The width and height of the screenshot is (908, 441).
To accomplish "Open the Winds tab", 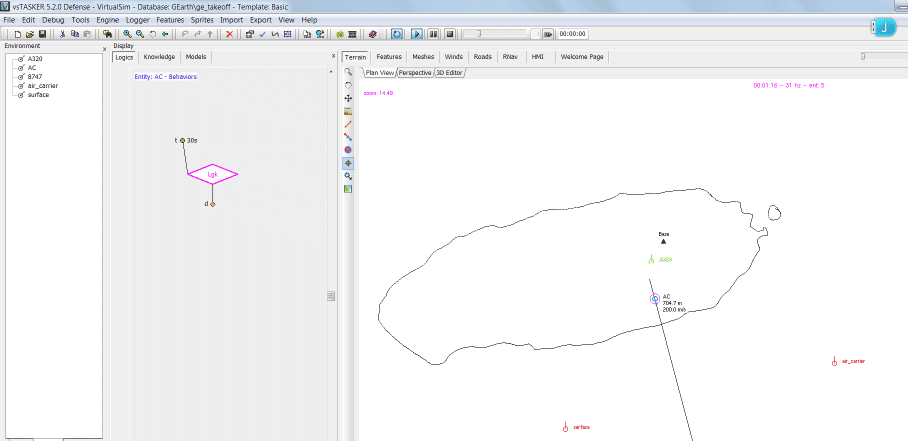I will [x=453, y=57].
